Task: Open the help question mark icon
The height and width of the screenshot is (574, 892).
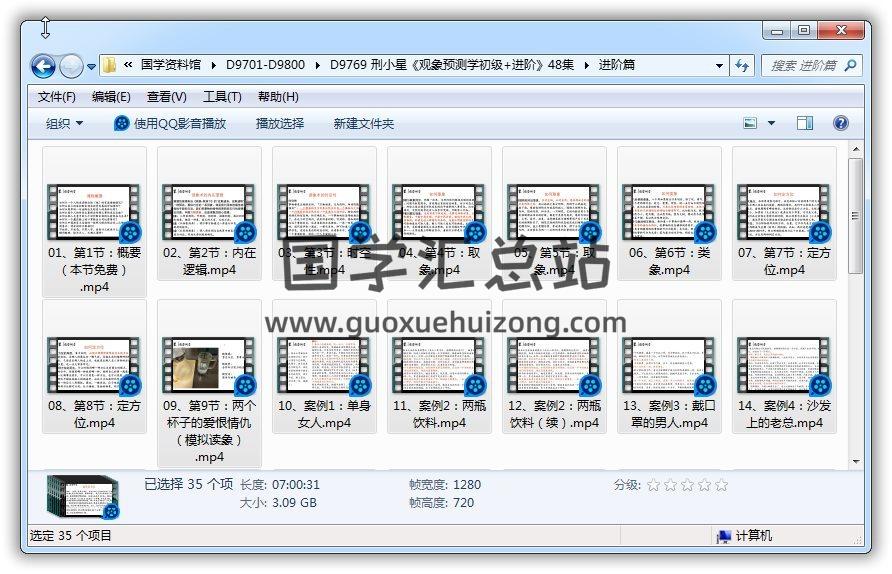Action: [x=841, y=123]
